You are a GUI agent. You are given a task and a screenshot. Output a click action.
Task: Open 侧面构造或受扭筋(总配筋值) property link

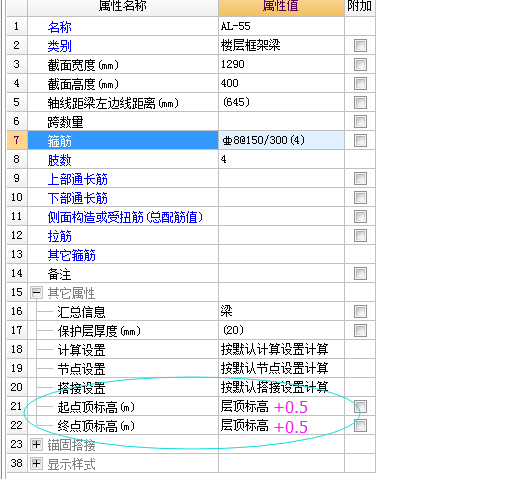(125, 217)
